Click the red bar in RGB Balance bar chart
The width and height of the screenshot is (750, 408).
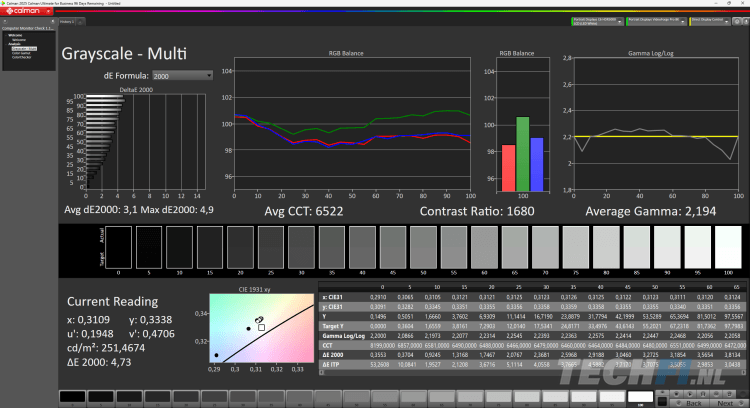(x=508, y=168)
